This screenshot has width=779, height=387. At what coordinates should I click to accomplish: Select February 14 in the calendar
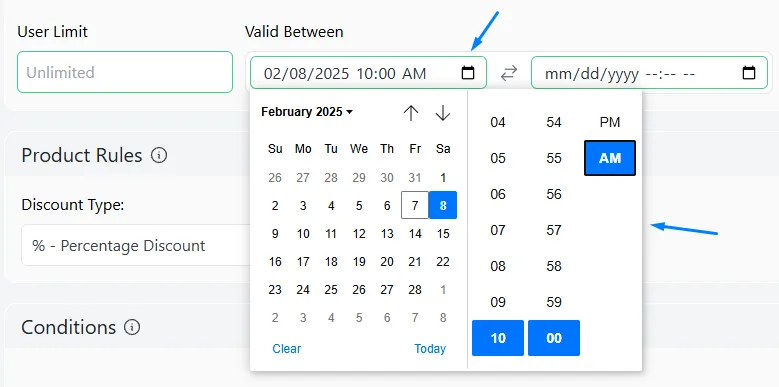click(415, 233)
